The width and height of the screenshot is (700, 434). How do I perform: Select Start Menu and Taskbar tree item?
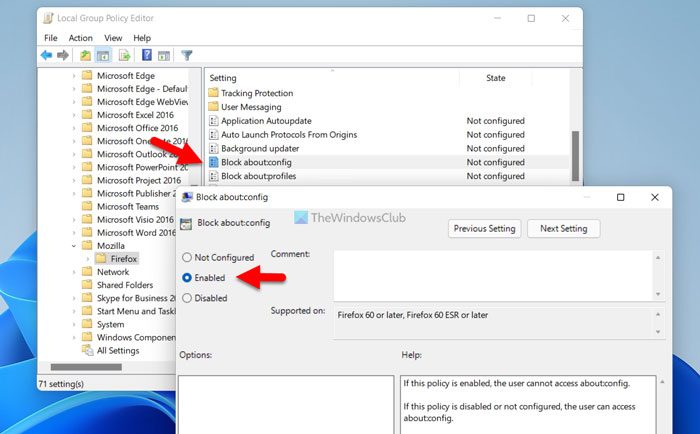(x=136, y=311)
